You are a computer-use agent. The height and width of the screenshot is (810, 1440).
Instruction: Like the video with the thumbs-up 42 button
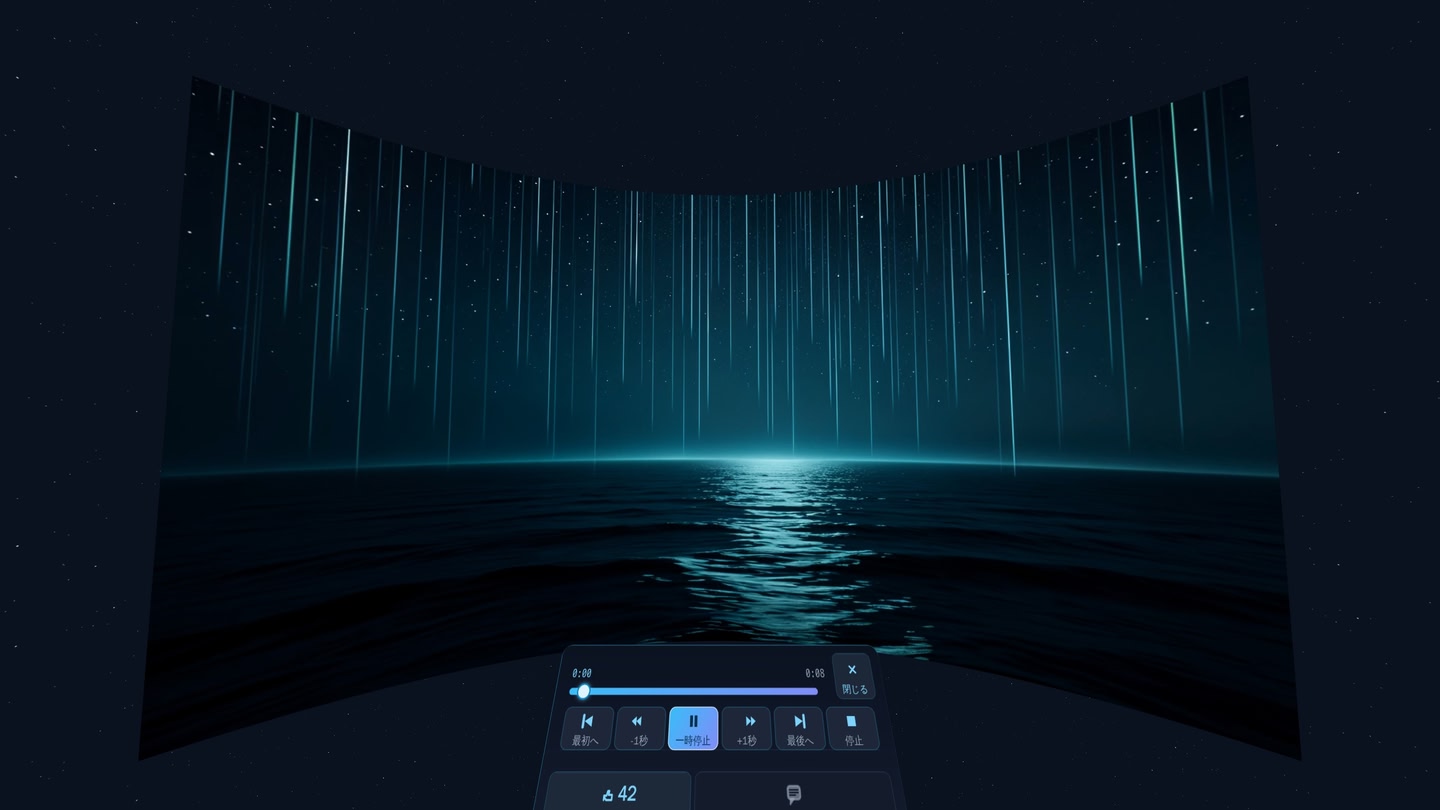pos(619,793)
